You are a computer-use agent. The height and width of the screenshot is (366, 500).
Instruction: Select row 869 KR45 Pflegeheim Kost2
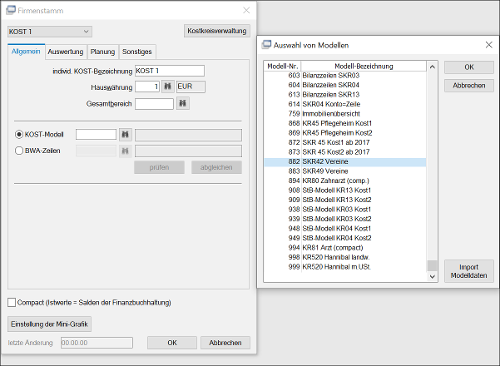click(345, 133)
